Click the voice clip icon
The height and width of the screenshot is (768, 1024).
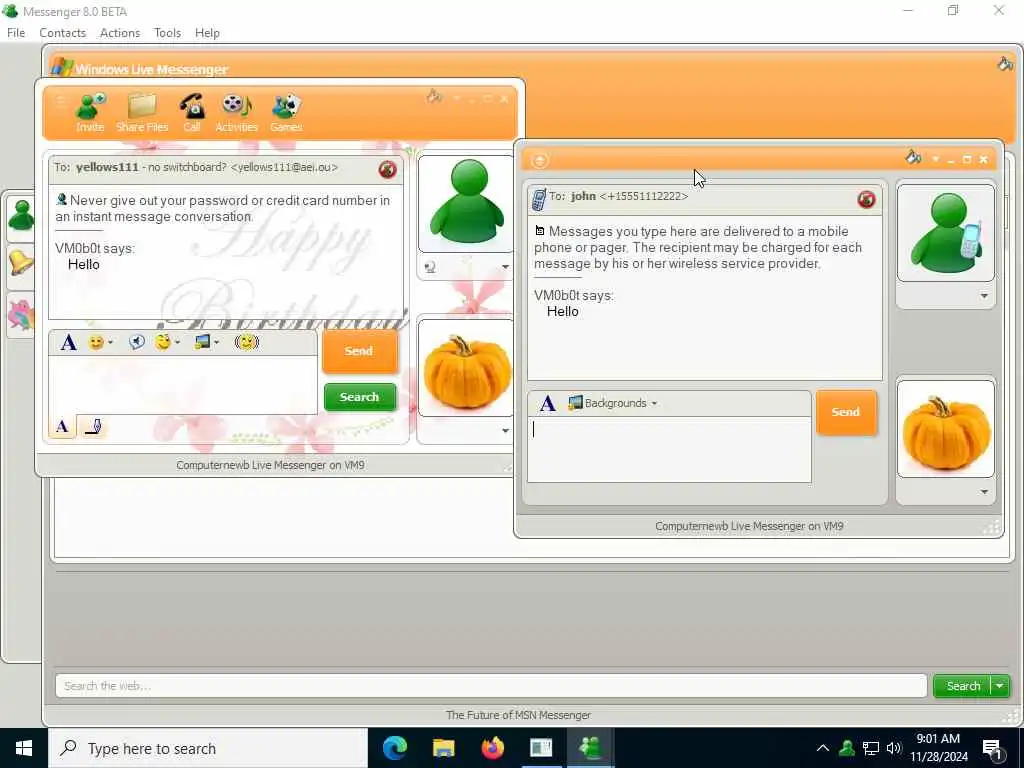tap(136, 342)
